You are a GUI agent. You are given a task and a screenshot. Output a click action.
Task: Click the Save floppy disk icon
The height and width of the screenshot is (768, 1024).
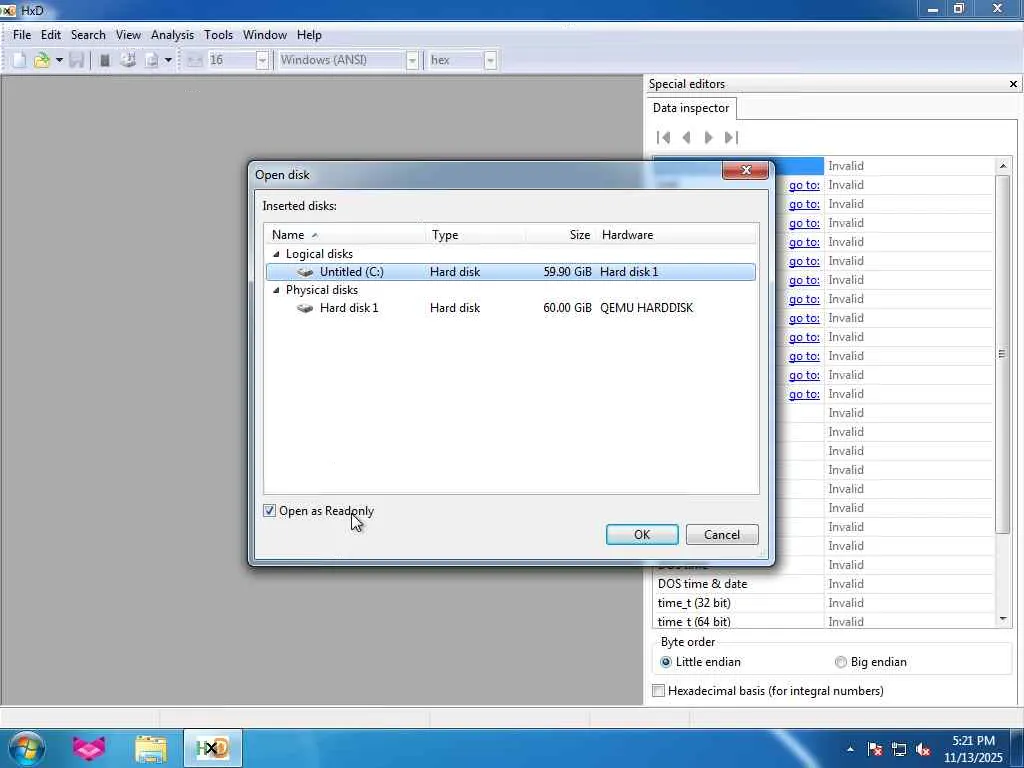76,60
